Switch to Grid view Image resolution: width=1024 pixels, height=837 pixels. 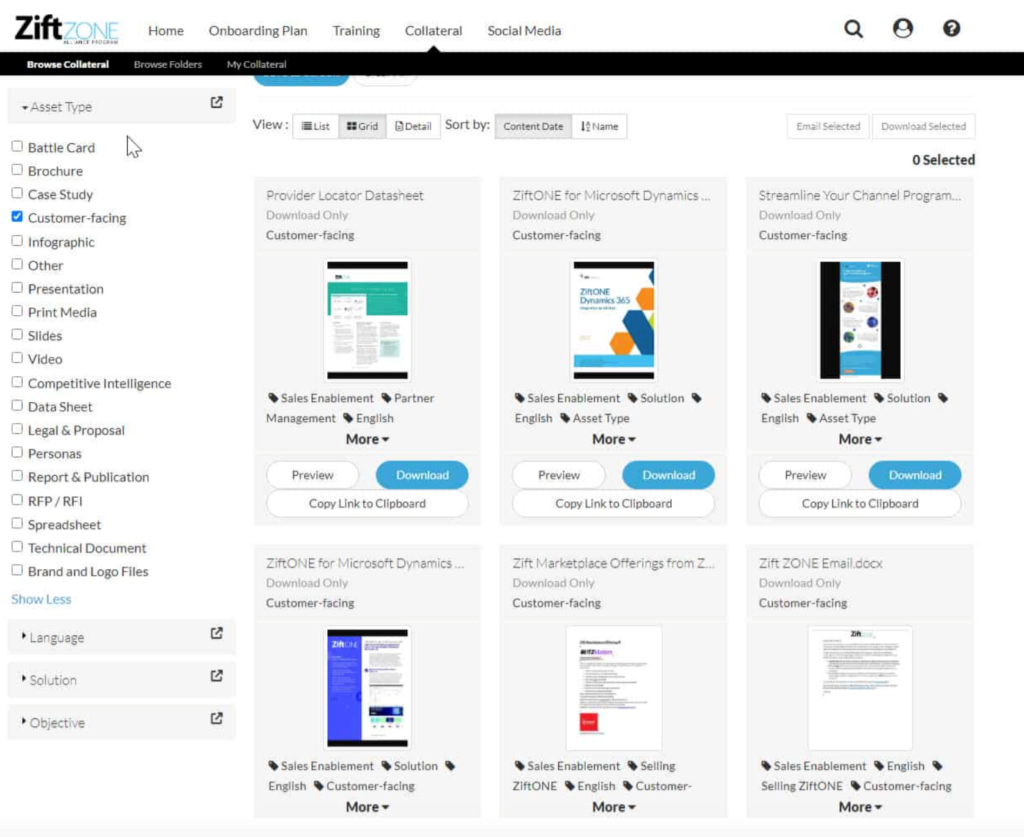point(362,127)
